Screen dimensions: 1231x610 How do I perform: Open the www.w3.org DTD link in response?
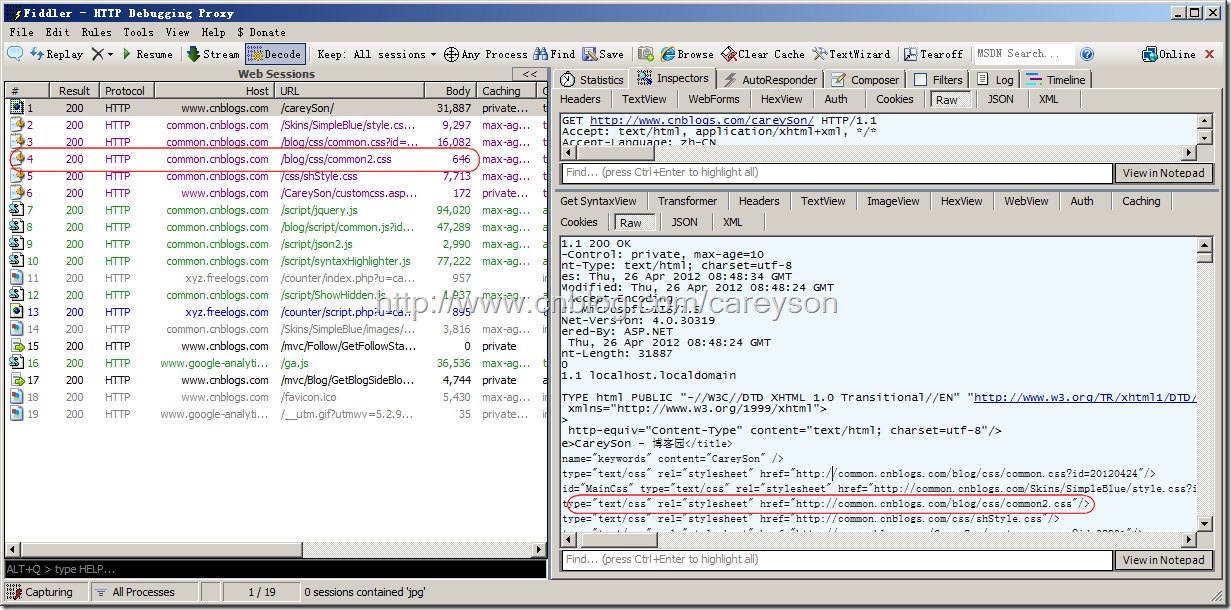pos(1084,397)
